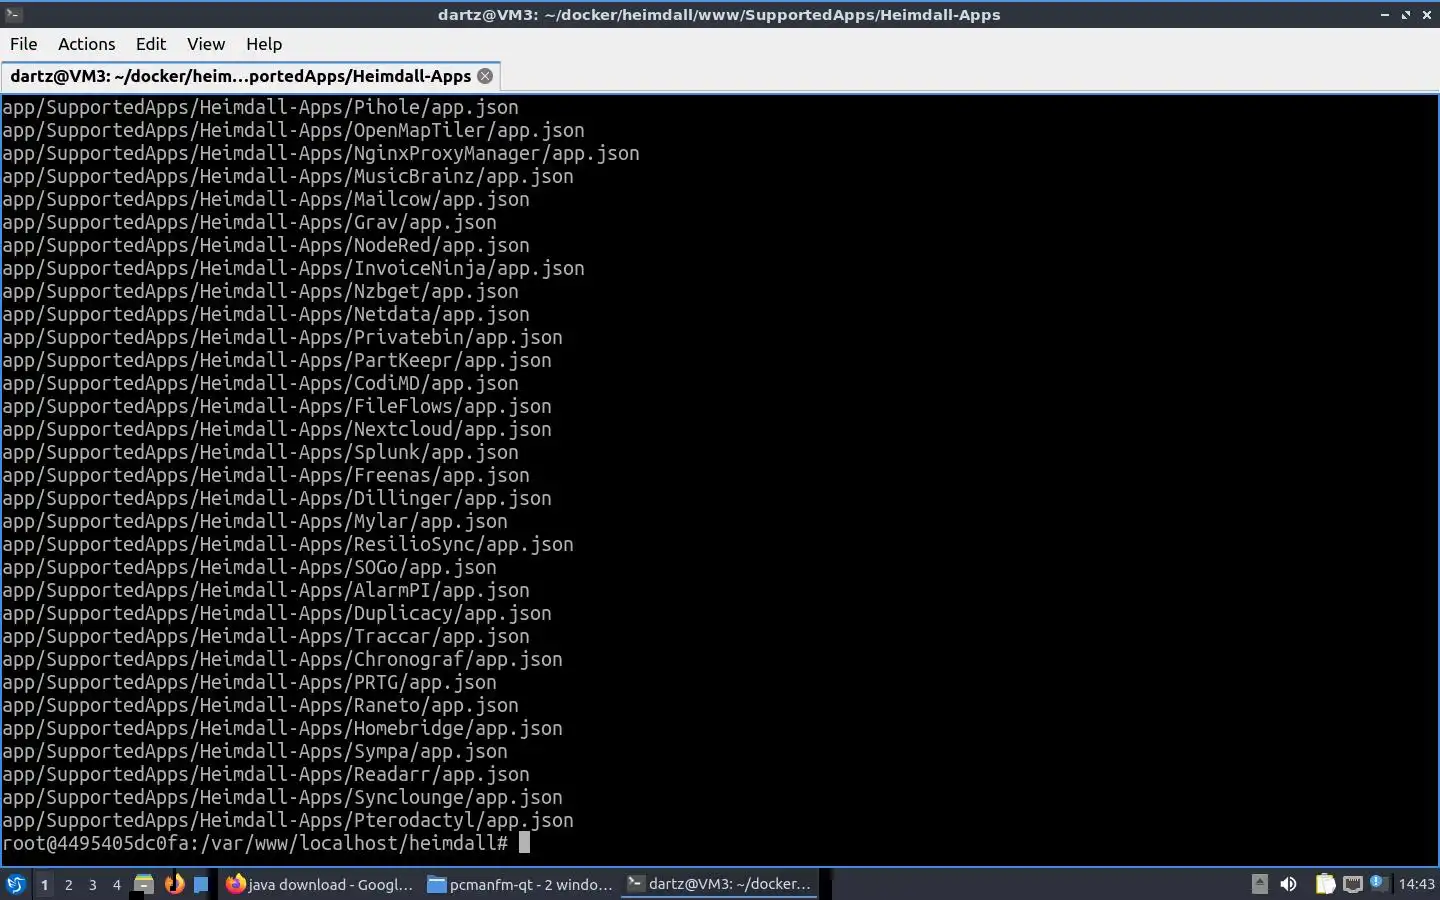Click the CodiMD/app.json line

(x=260, y=383)
